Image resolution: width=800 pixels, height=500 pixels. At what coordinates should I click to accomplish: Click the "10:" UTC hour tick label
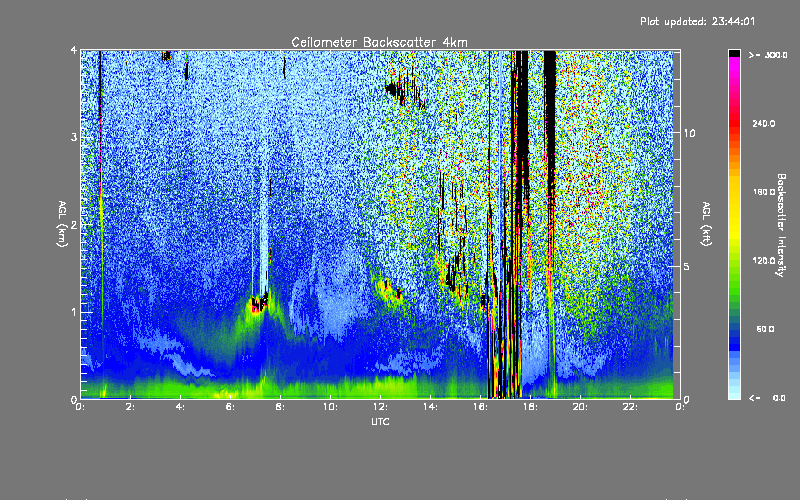pyautogui.click(x=330, y=407)
